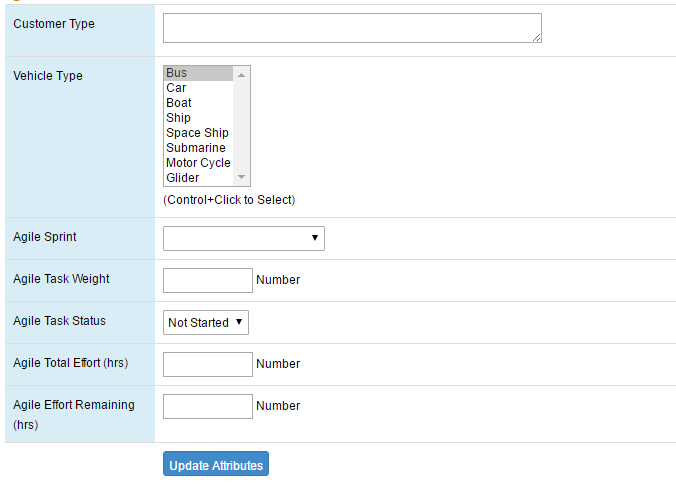676x486 pixels.
Task: Expand the Agile Task Status dropdown
Action: coord(206,322)
